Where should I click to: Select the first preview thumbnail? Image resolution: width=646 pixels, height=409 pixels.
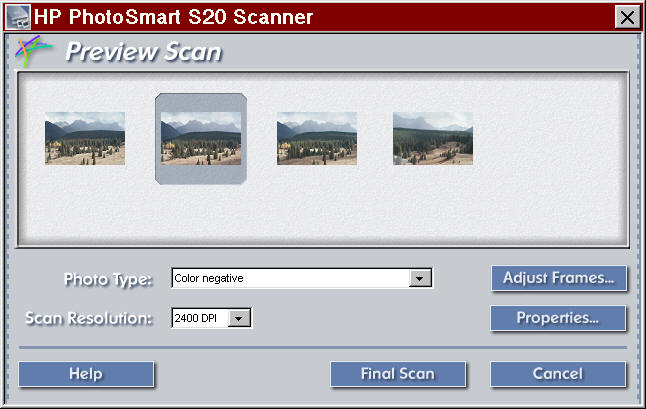[85, 138]
